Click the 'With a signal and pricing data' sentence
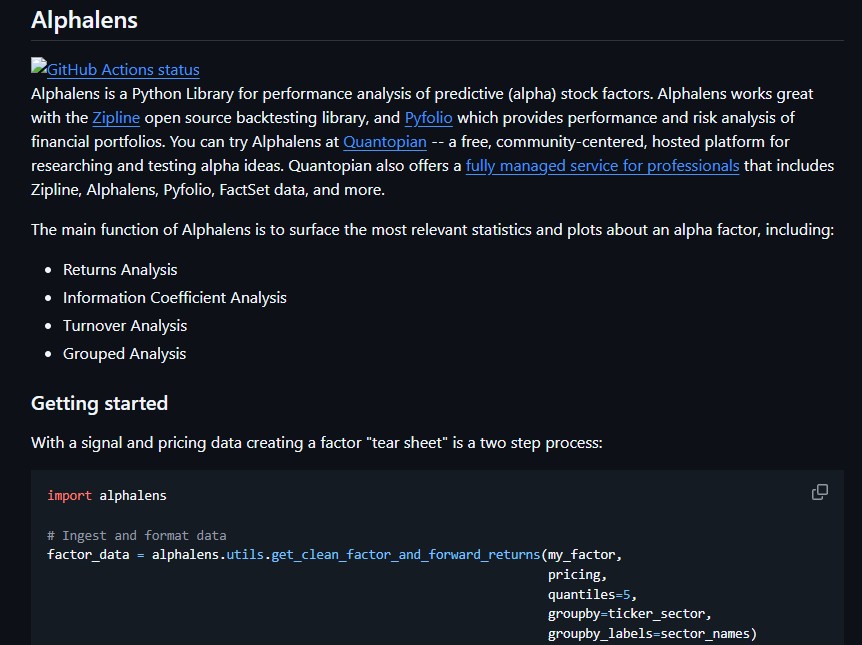Viewport: 862px width, 645px height. 317,443
